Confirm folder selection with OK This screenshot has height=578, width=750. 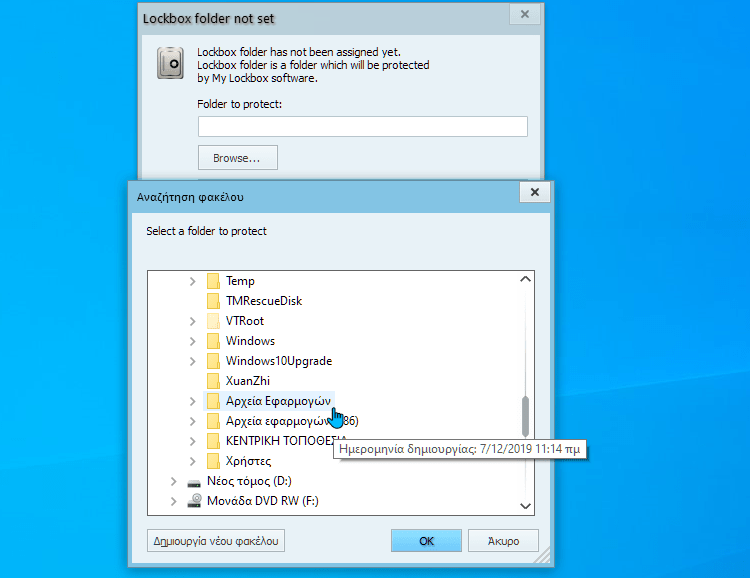tap(426, 541)
